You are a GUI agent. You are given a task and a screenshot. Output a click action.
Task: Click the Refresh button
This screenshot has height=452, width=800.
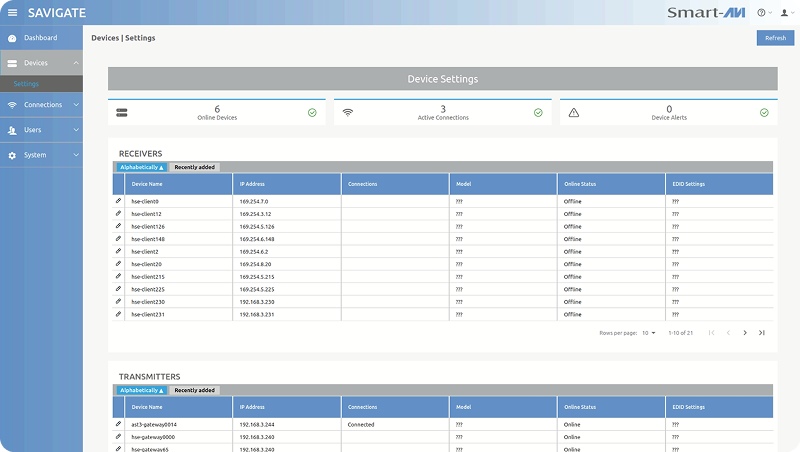pyautogui.click(x=775, y=38)
